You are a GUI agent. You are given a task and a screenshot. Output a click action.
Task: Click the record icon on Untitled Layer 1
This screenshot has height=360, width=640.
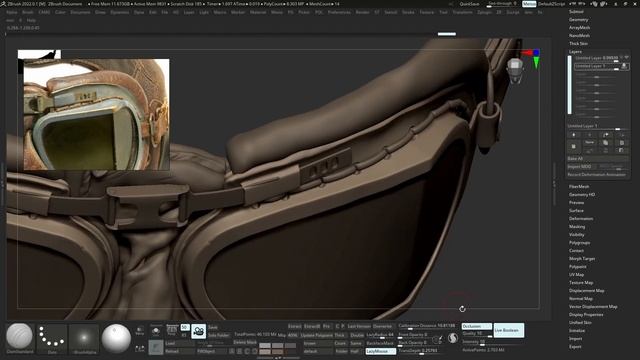tap(624, 66)
